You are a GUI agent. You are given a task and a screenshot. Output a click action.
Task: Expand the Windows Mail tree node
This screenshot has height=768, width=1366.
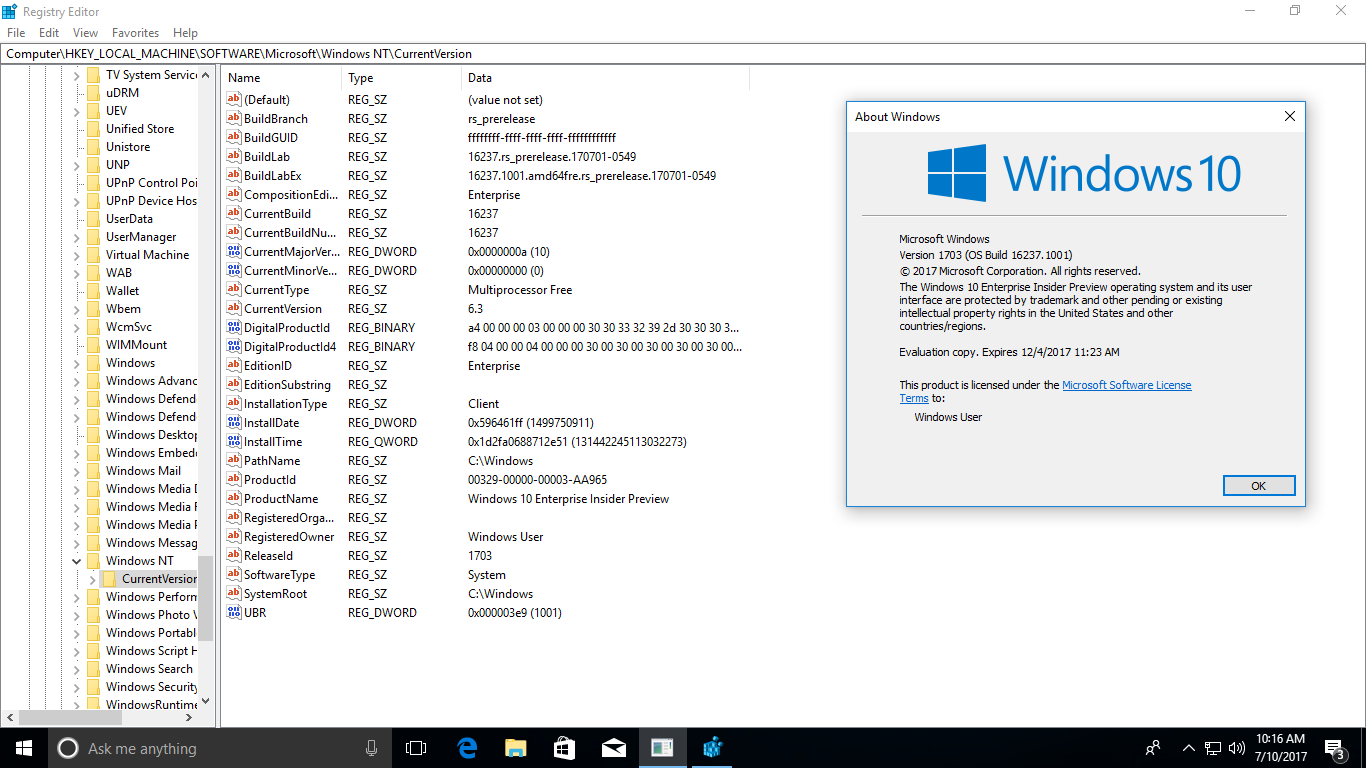click(x=76, y=471)
